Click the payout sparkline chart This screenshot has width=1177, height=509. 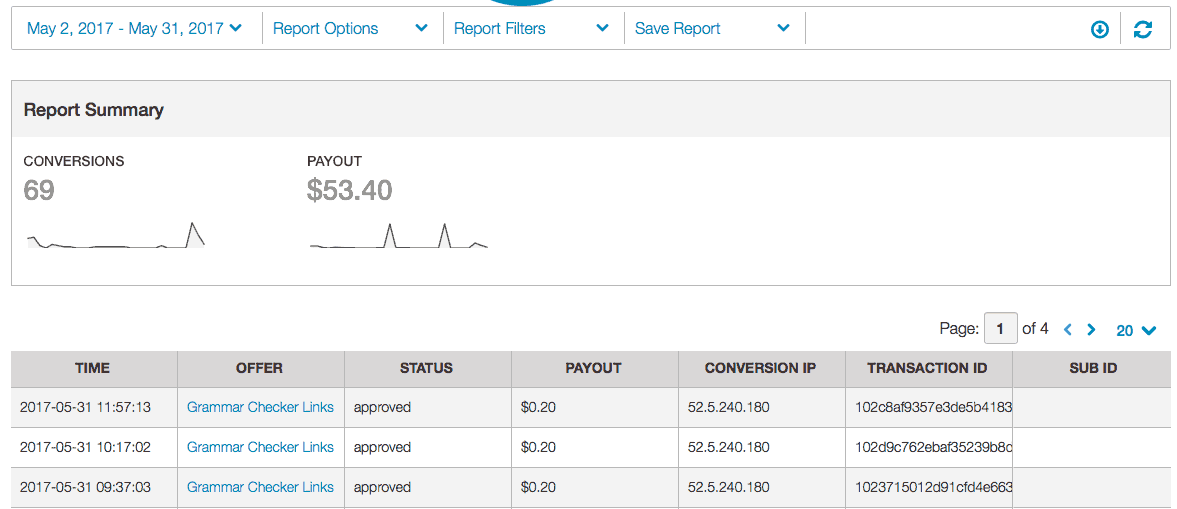398,237
